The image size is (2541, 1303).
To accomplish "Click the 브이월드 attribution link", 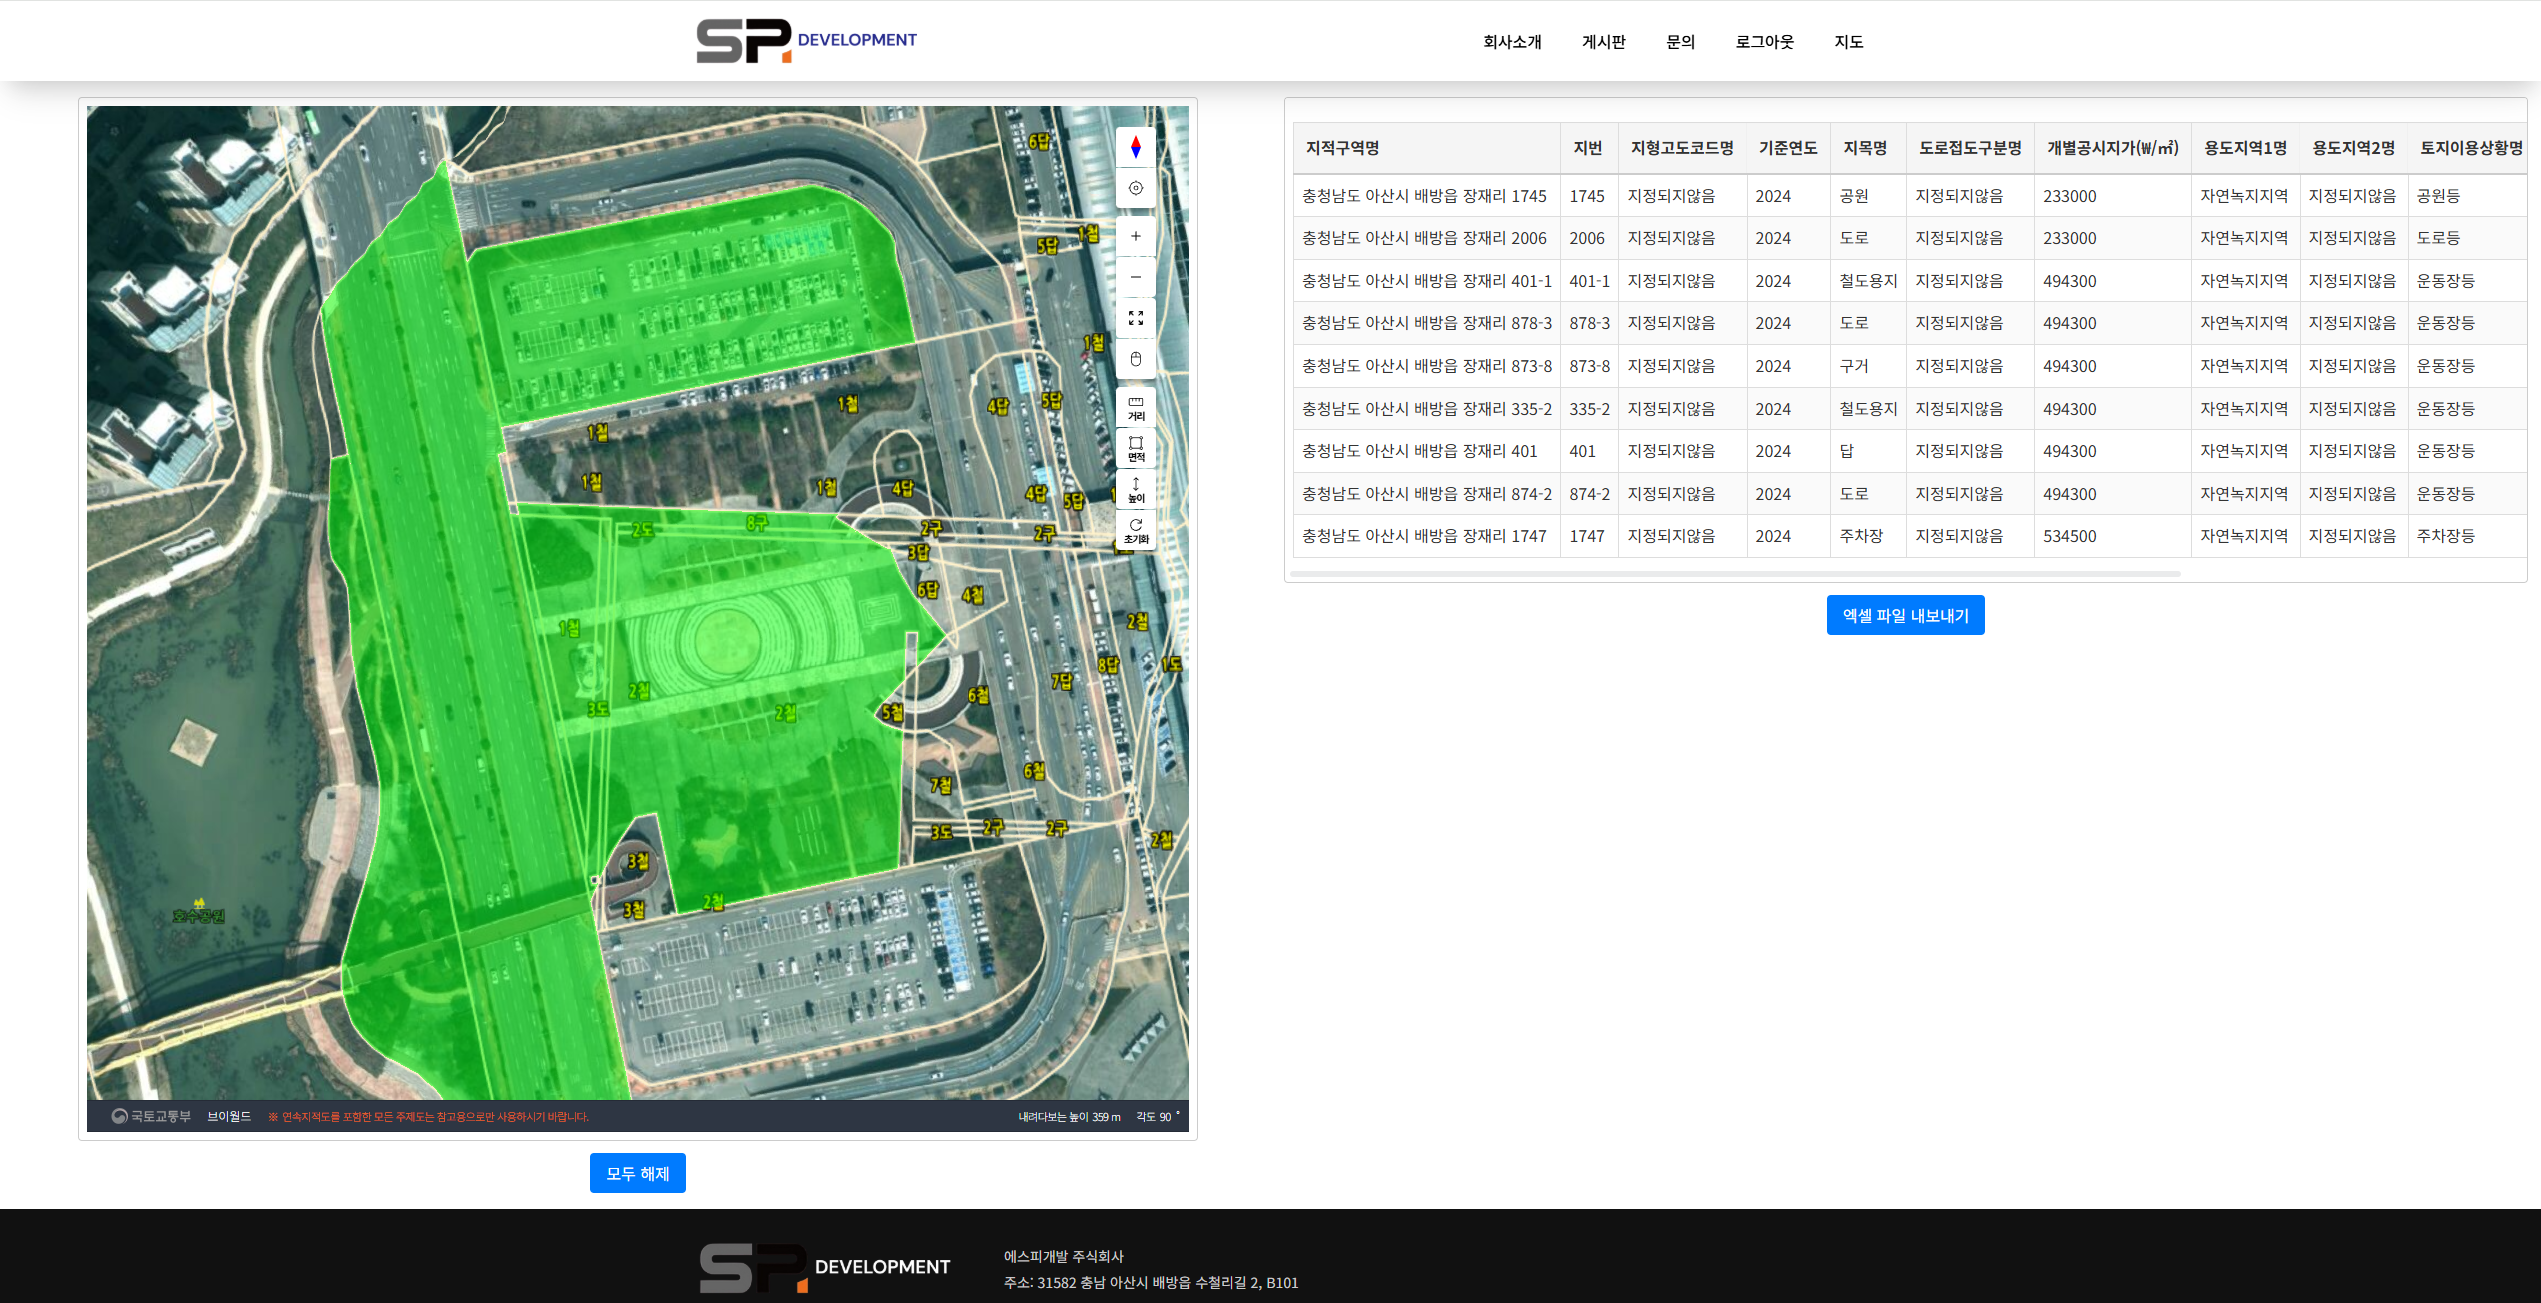I will 231,1117.
